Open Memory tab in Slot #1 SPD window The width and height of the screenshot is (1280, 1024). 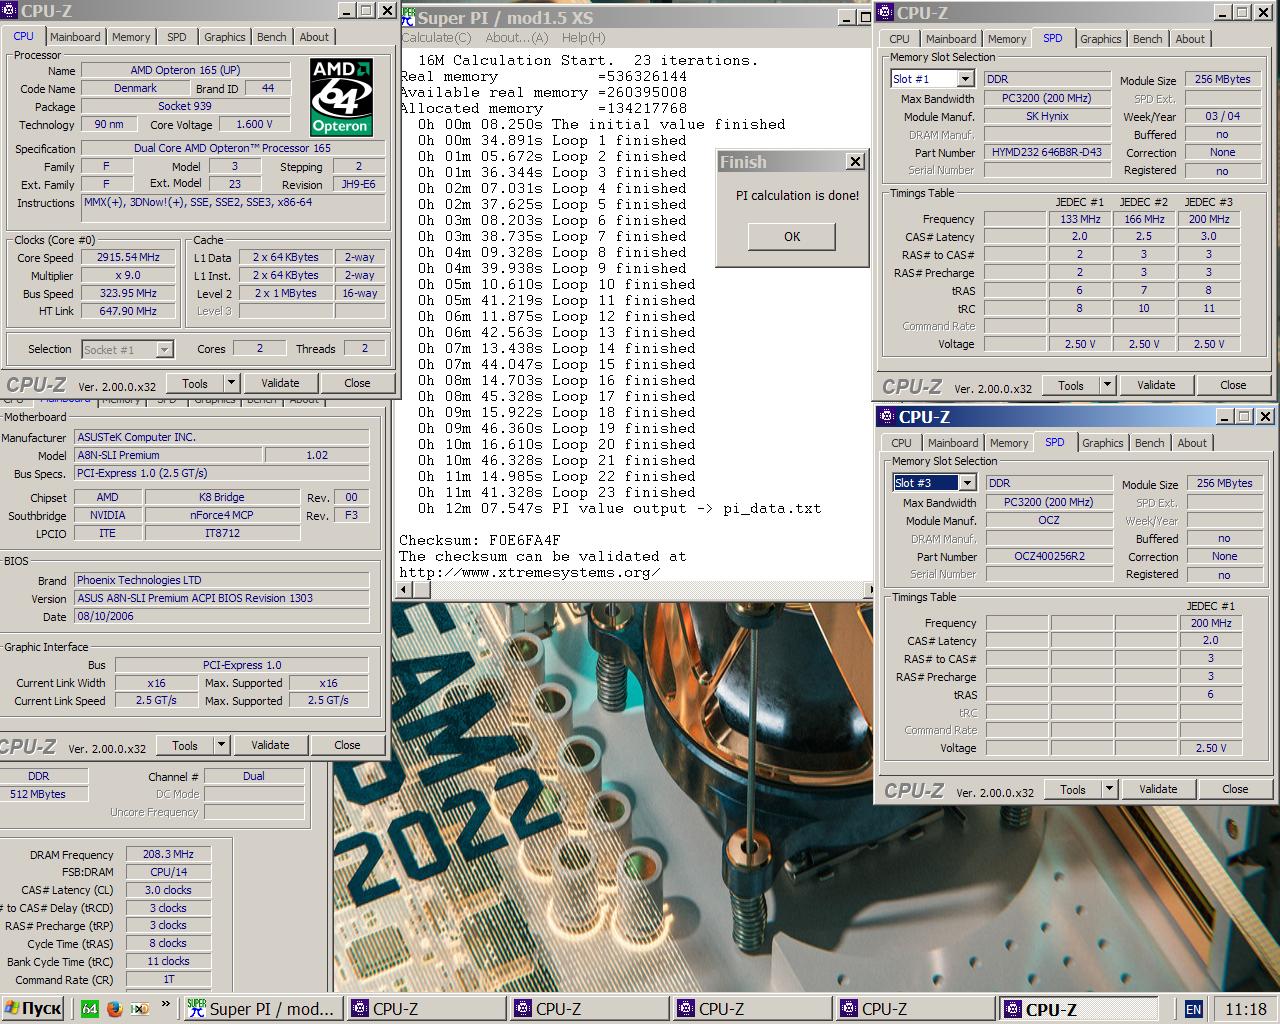coord(1006,39)
